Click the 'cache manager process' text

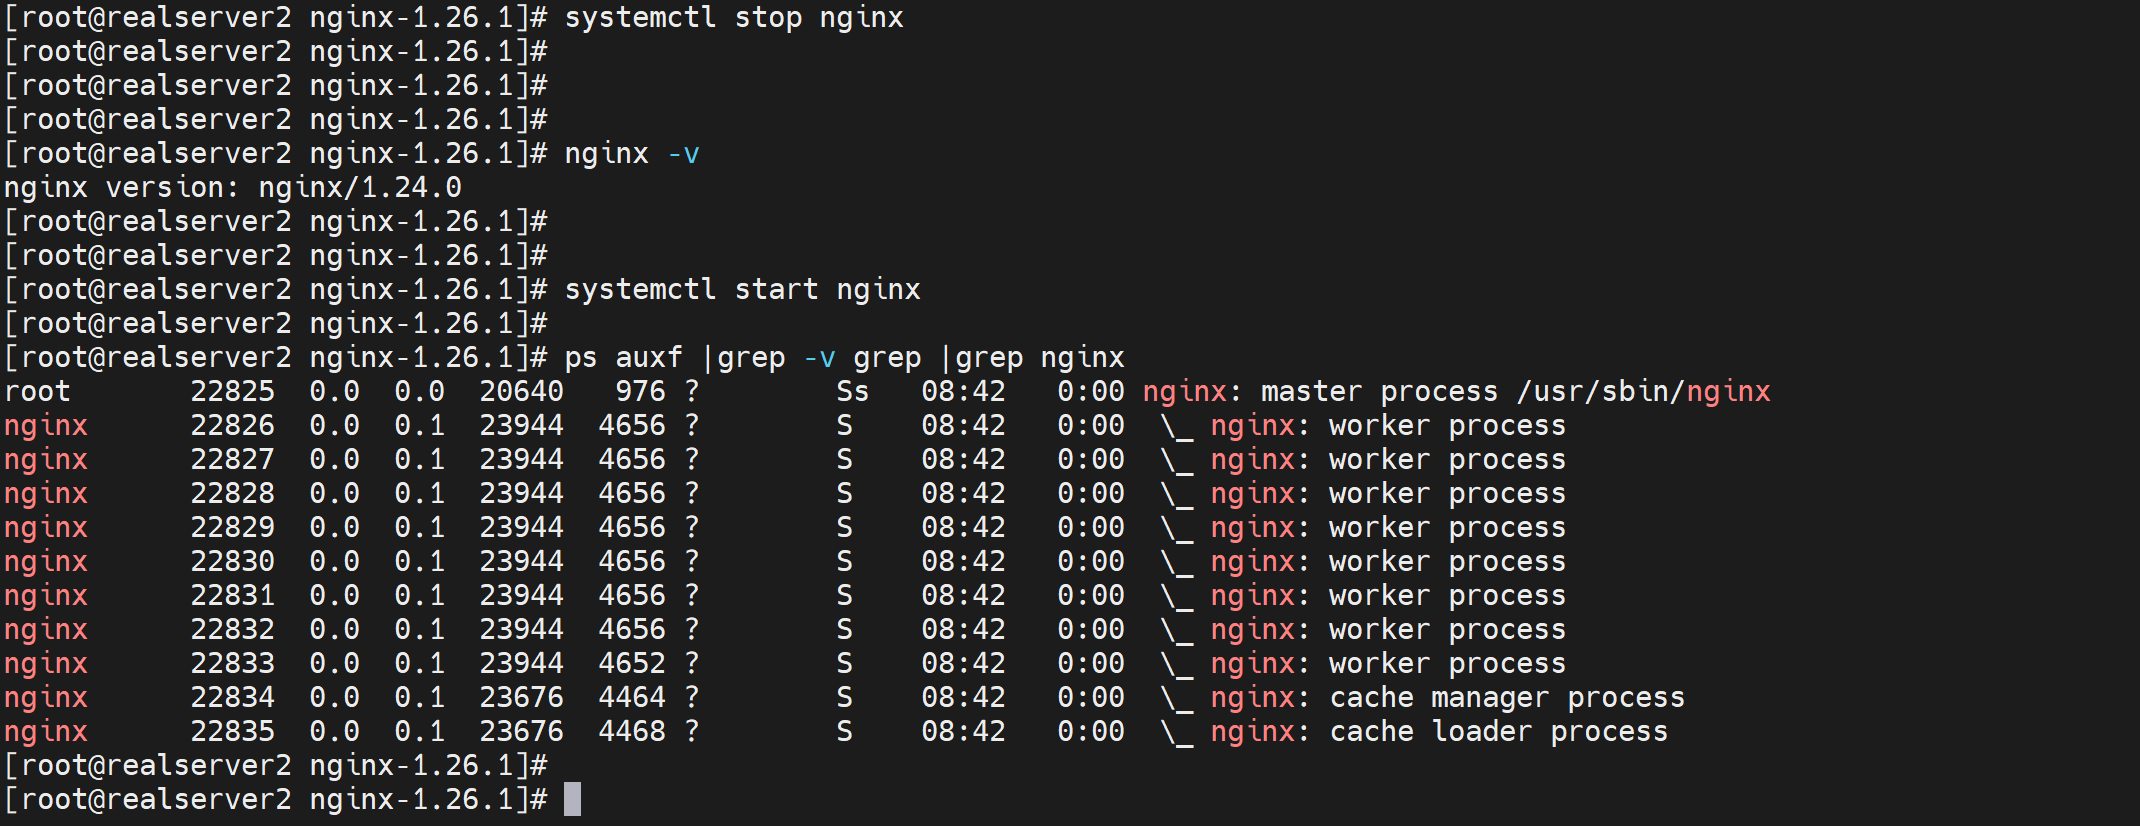[x=1506, y=698]
